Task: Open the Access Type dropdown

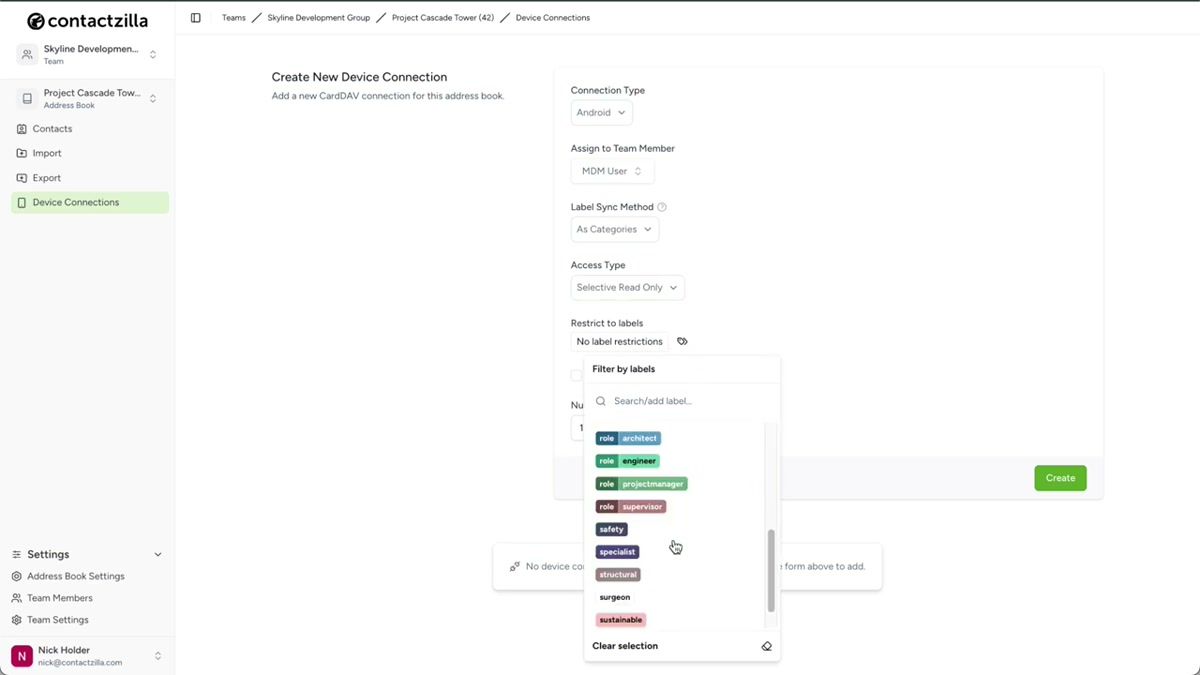Action: (x=627, y=287)
